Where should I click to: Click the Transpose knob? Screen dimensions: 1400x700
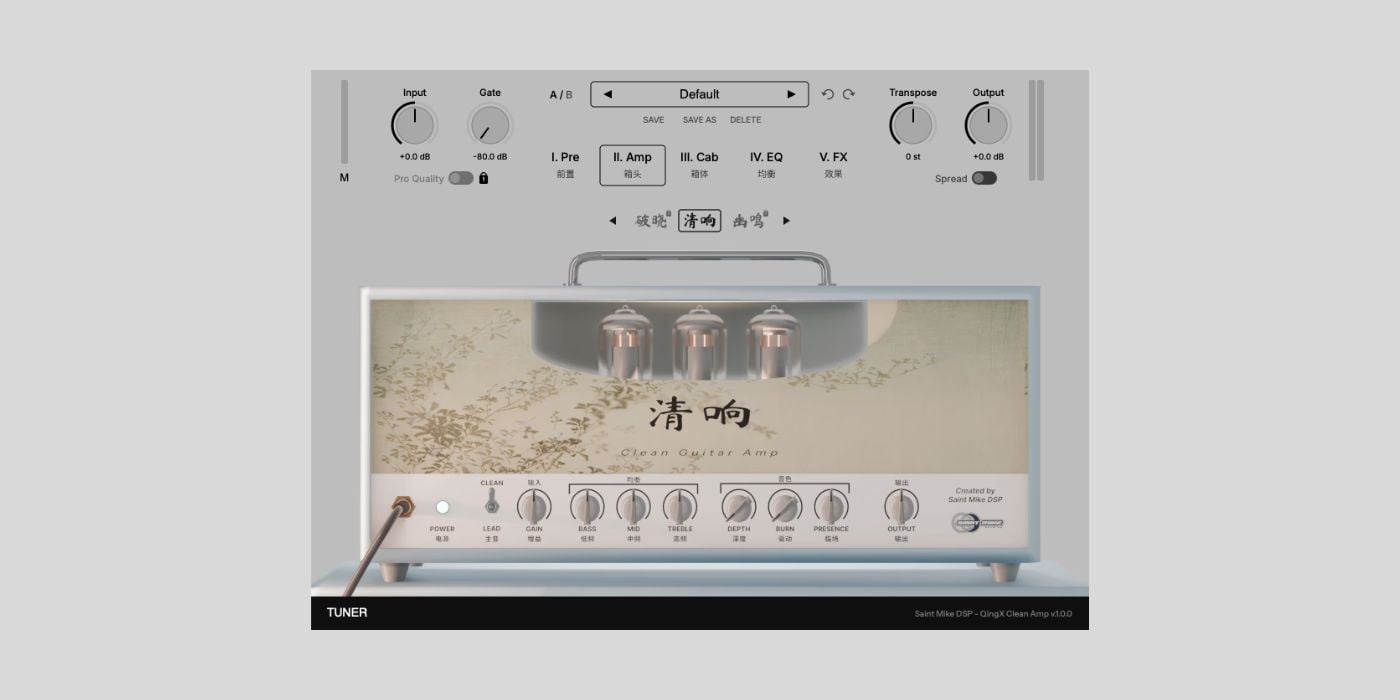tap(913, 125)
